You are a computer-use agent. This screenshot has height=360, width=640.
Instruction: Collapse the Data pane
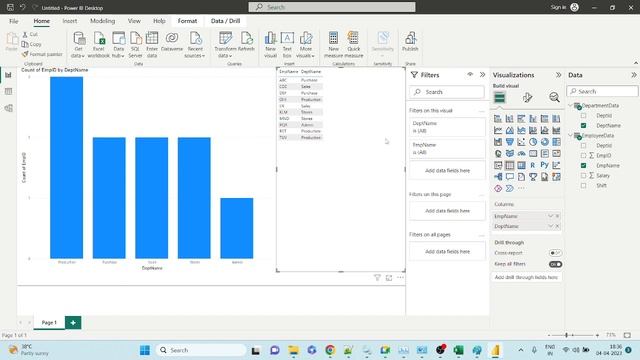pos(633,75)
